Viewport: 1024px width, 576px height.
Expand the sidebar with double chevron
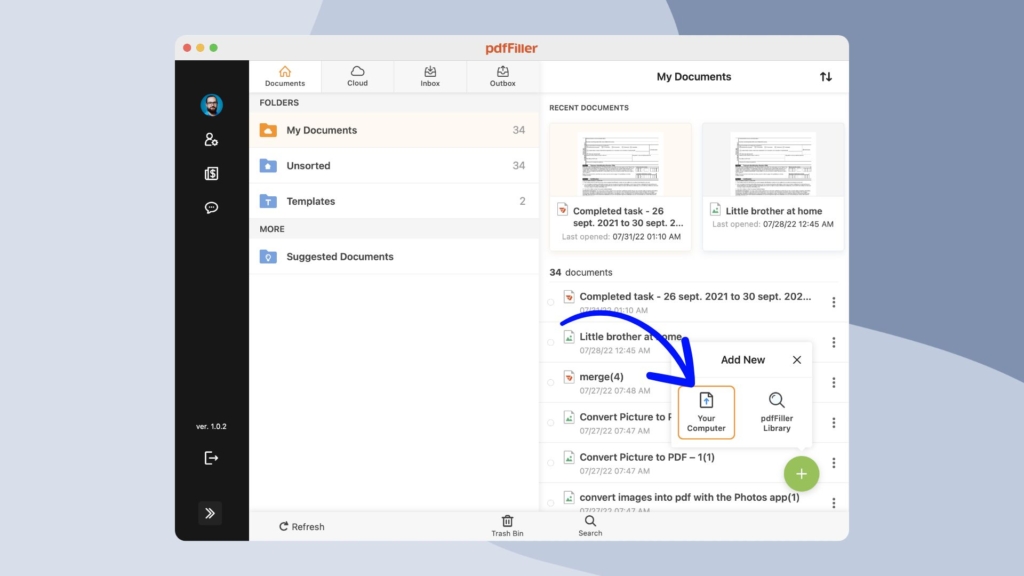[210, 513]
